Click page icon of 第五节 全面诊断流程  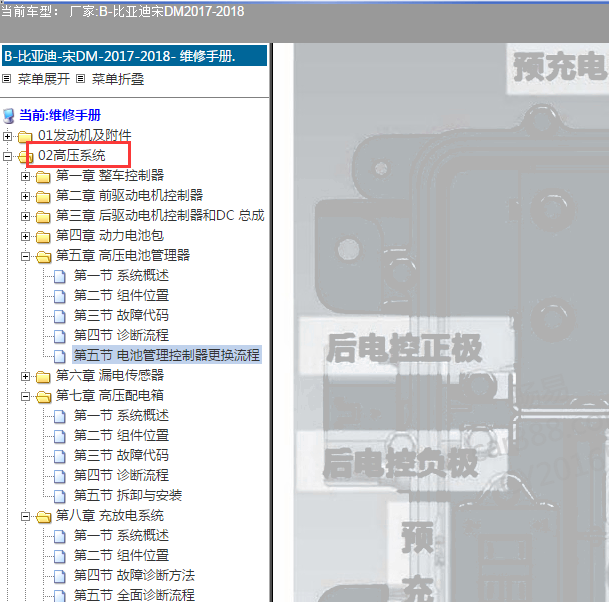pos(59,596)
